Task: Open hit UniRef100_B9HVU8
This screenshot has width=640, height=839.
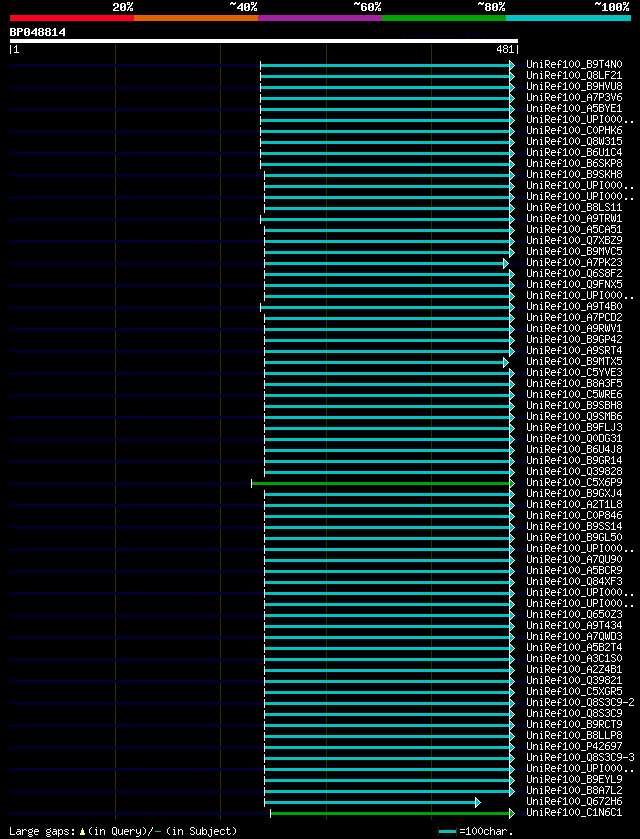Action: 574,87
